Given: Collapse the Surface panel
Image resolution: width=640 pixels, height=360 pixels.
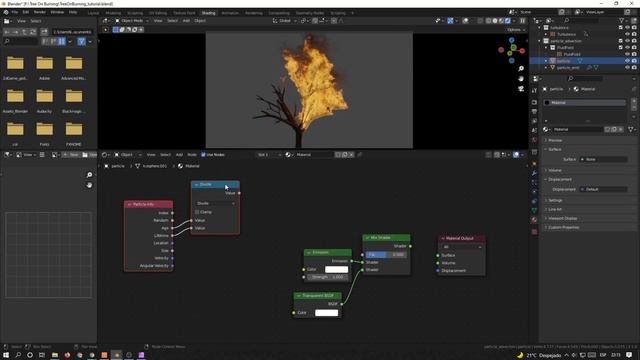Looking at the screenshot, I should [554, 149].
